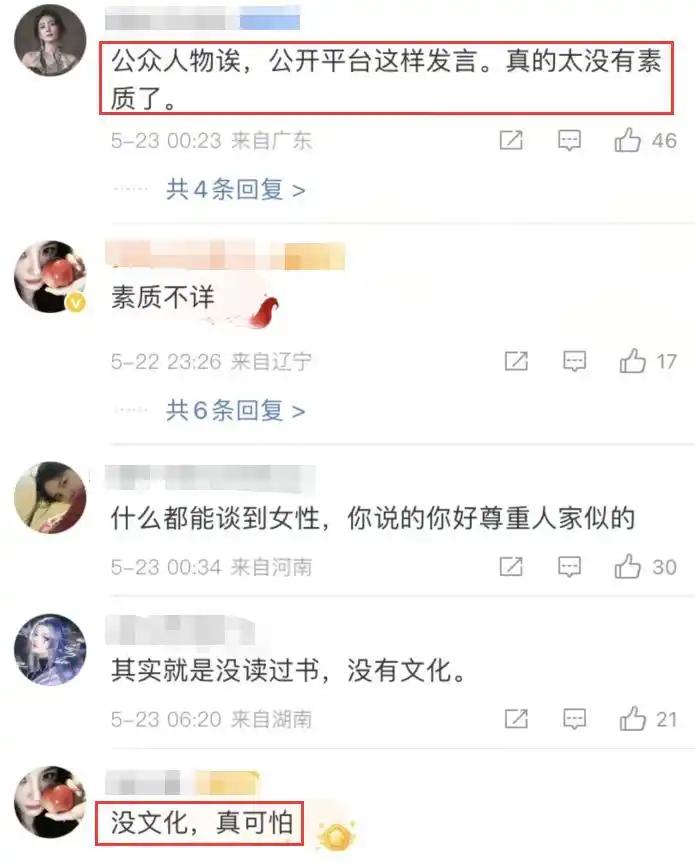Share the comment from 河南

point(511,567)
